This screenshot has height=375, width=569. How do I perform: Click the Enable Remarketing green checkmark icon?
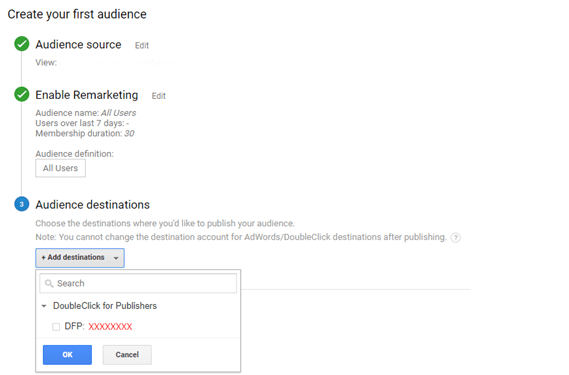22,94
